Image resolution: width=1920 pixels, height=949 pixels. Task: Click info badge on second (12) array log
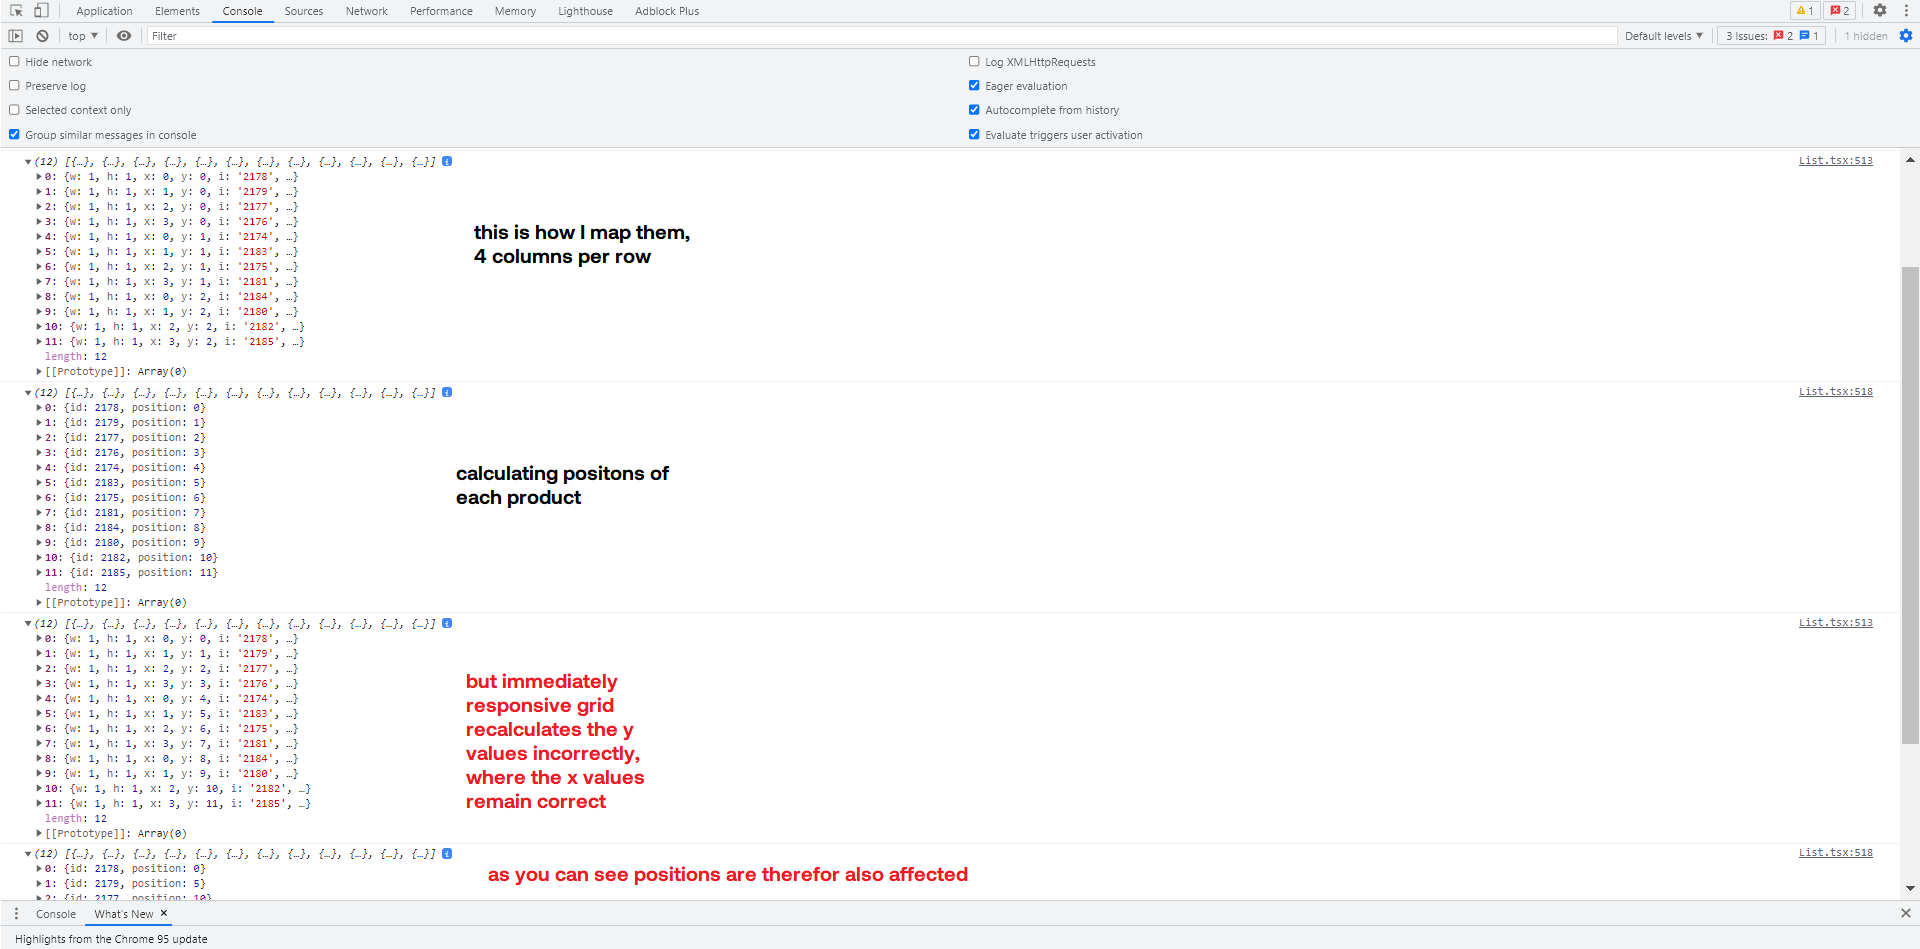tap(447, 392)
